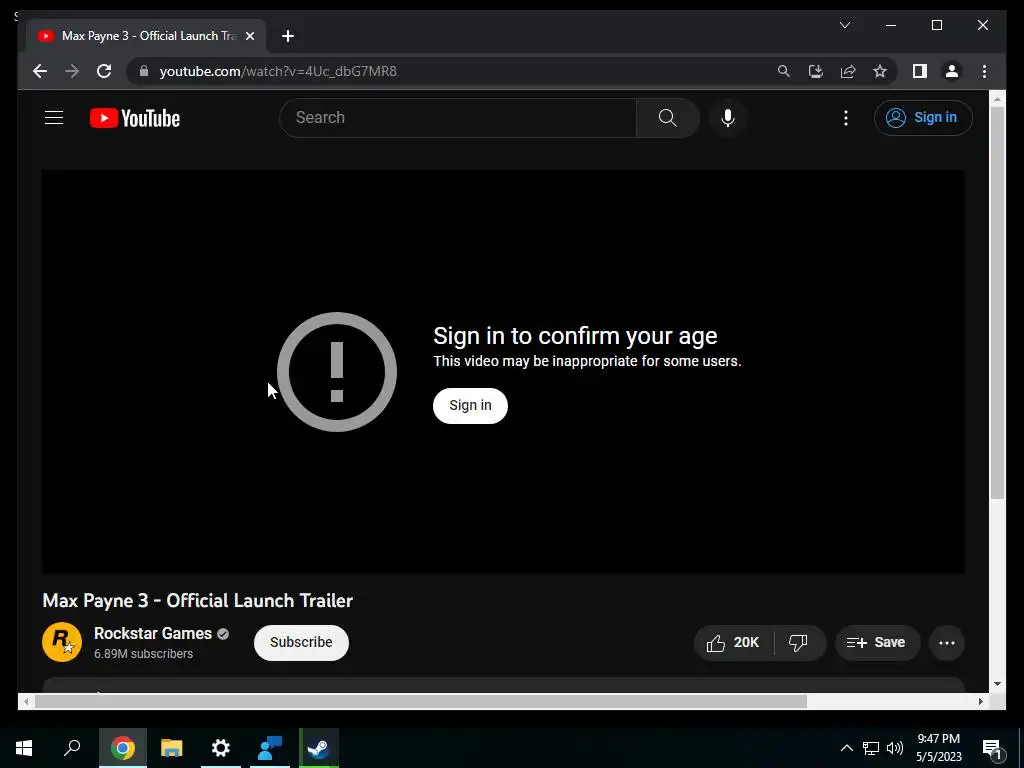Like the video with thumbs up
Screen dimensions: 1024x768
733,643
